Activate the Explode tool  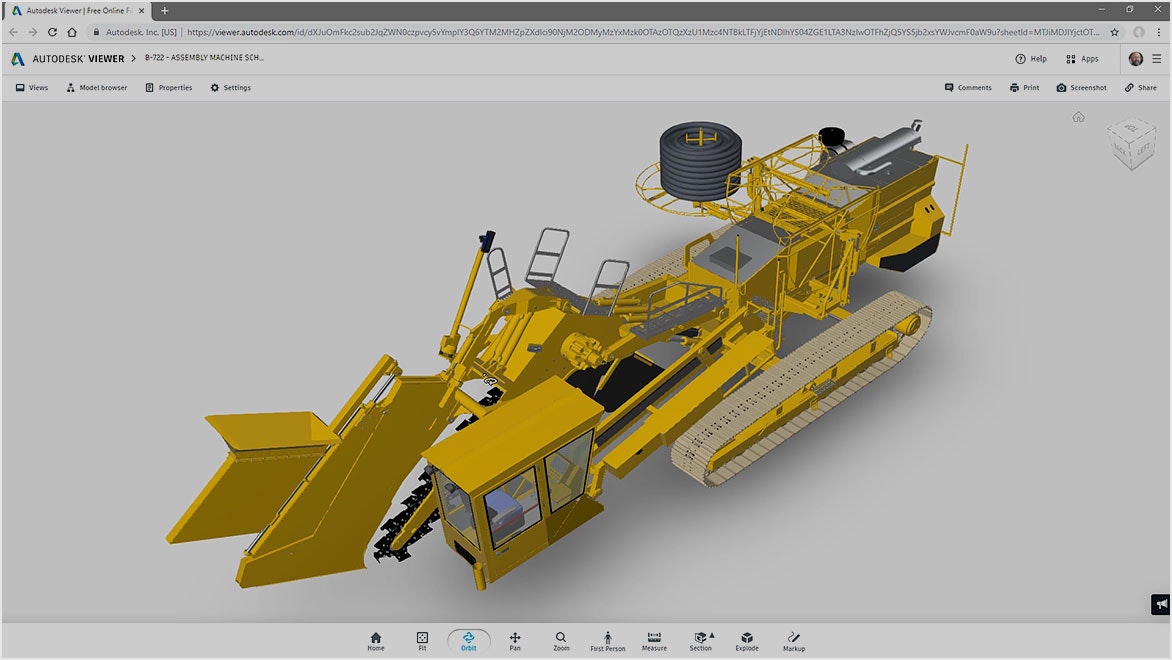coord(746,640)
